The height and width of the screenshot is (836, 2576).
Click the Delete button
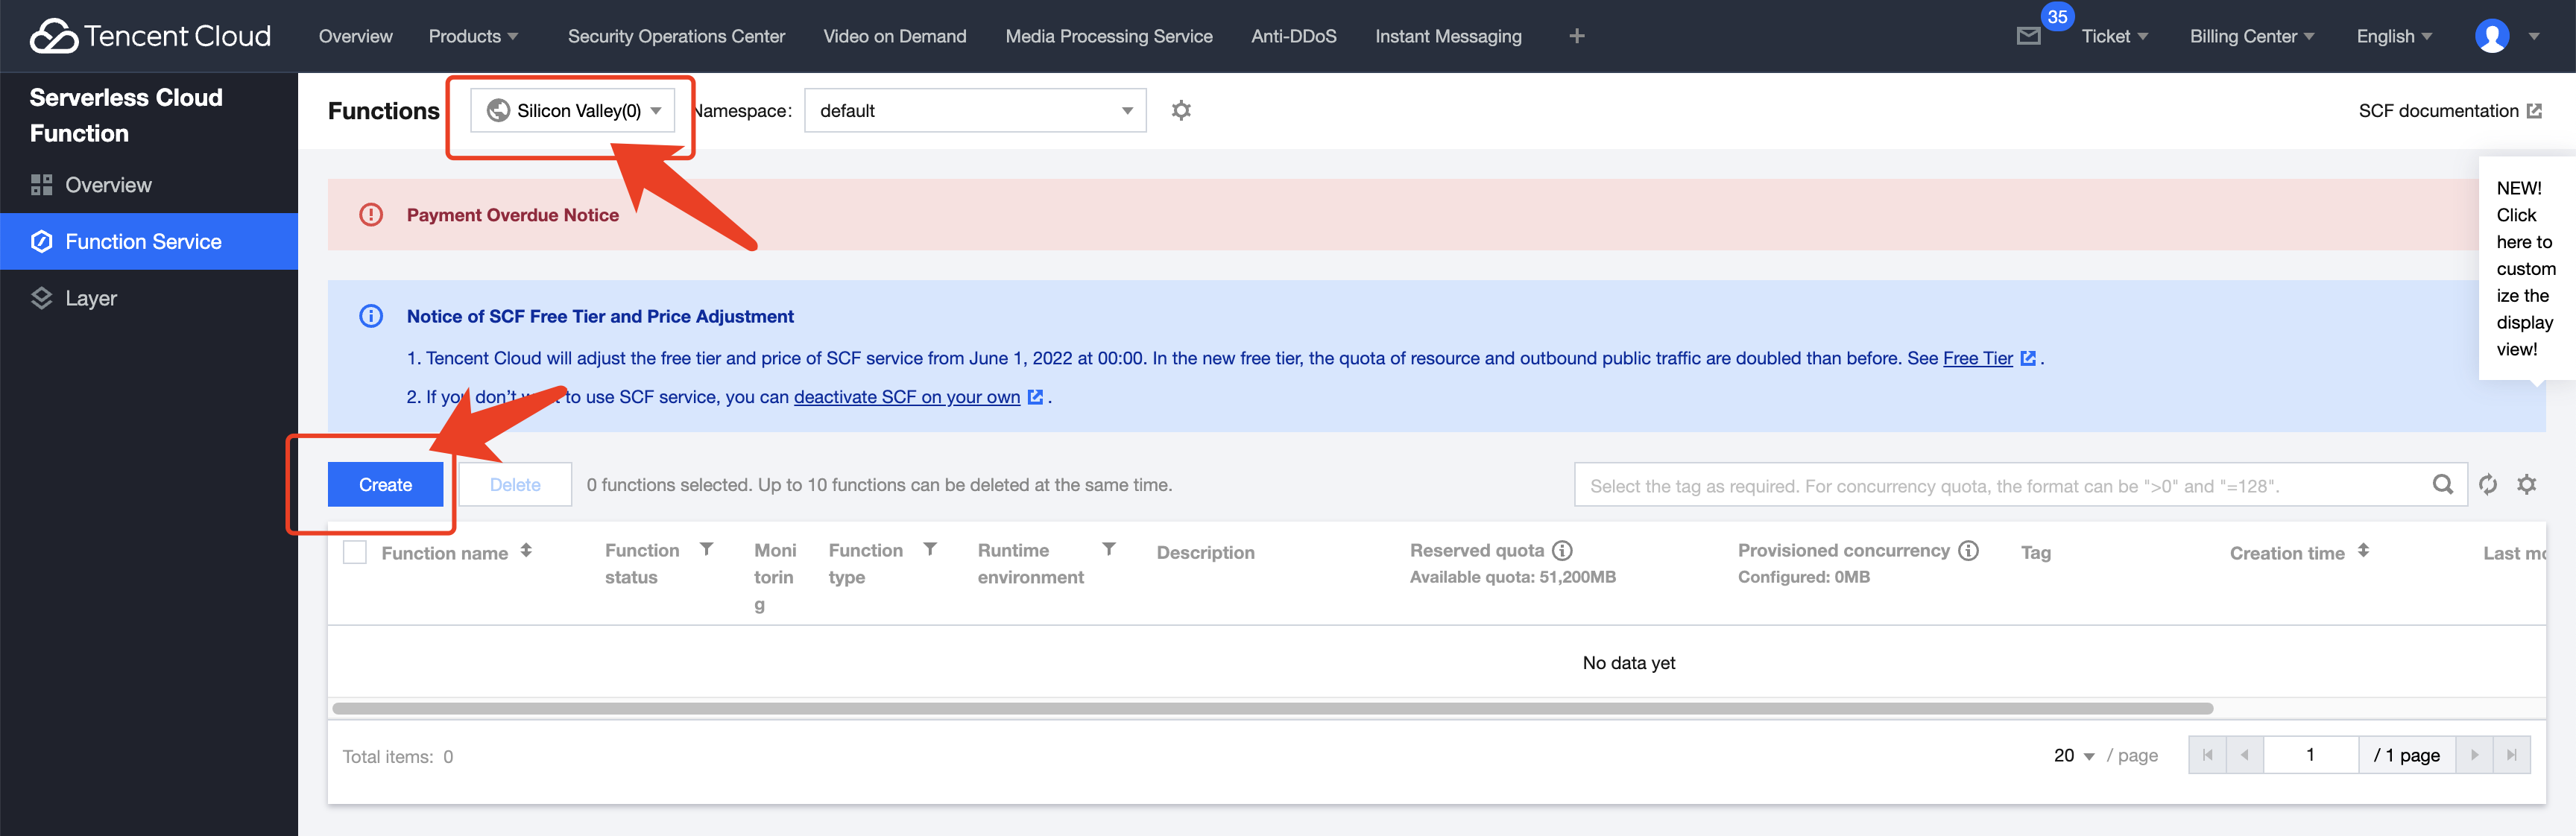(515, 484)
